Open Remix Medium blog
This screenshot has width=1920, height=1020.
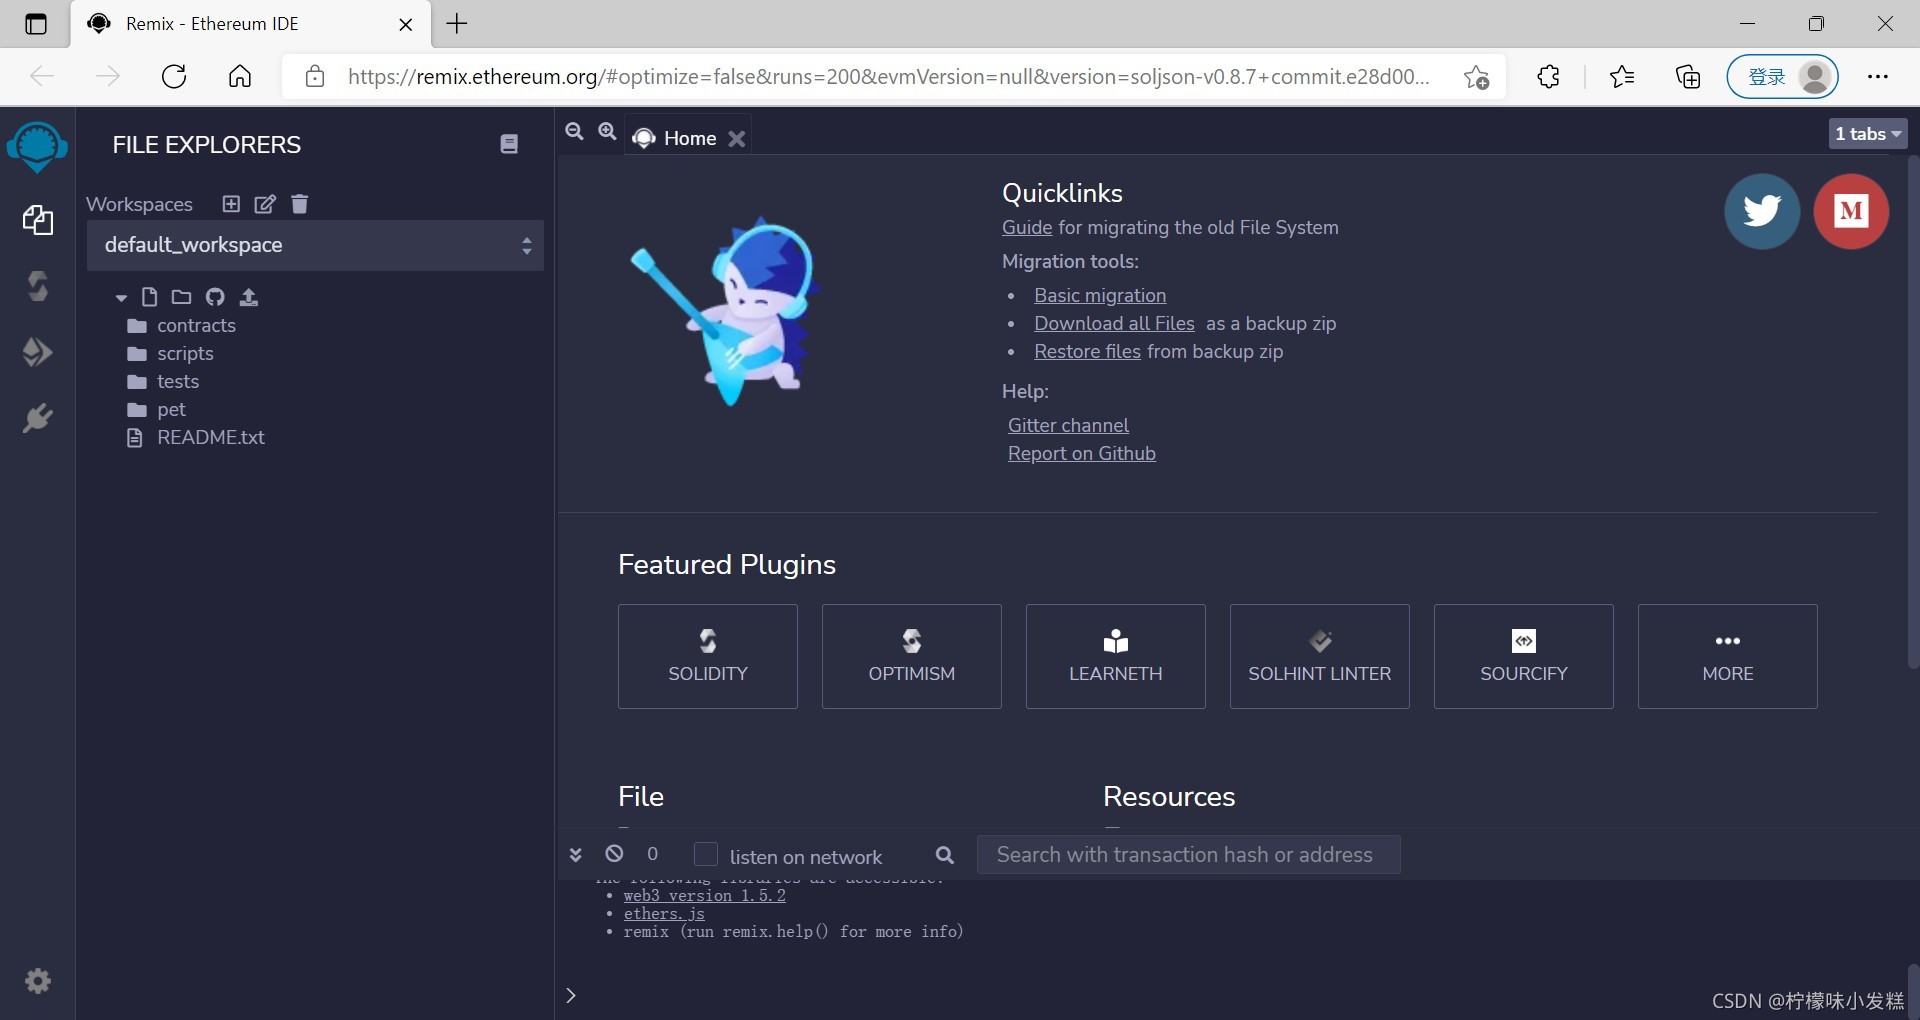click(x=1851, y=211)
